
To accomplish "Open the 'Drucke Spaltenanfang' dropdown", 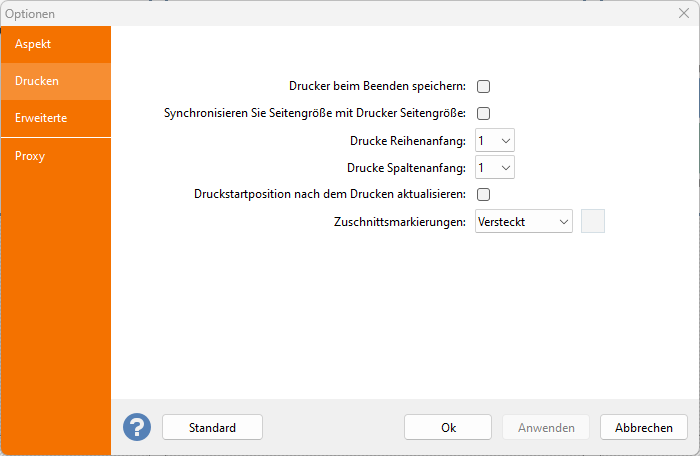I will [495, 167].
